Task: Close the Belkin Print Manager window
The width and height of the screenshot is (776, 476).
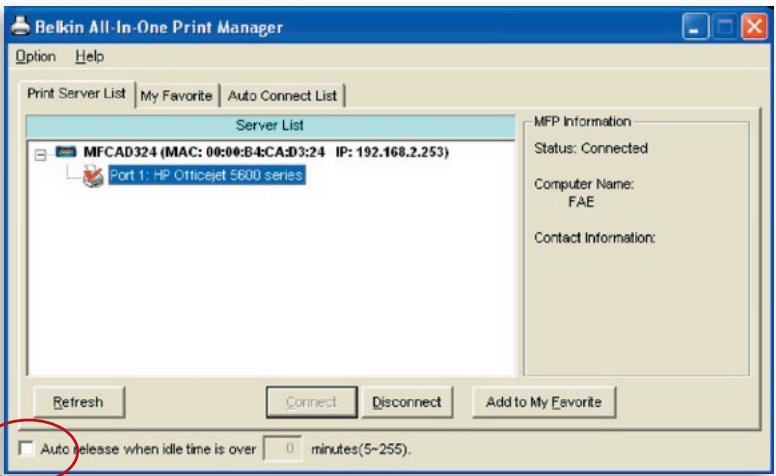Action: (753, 26)
